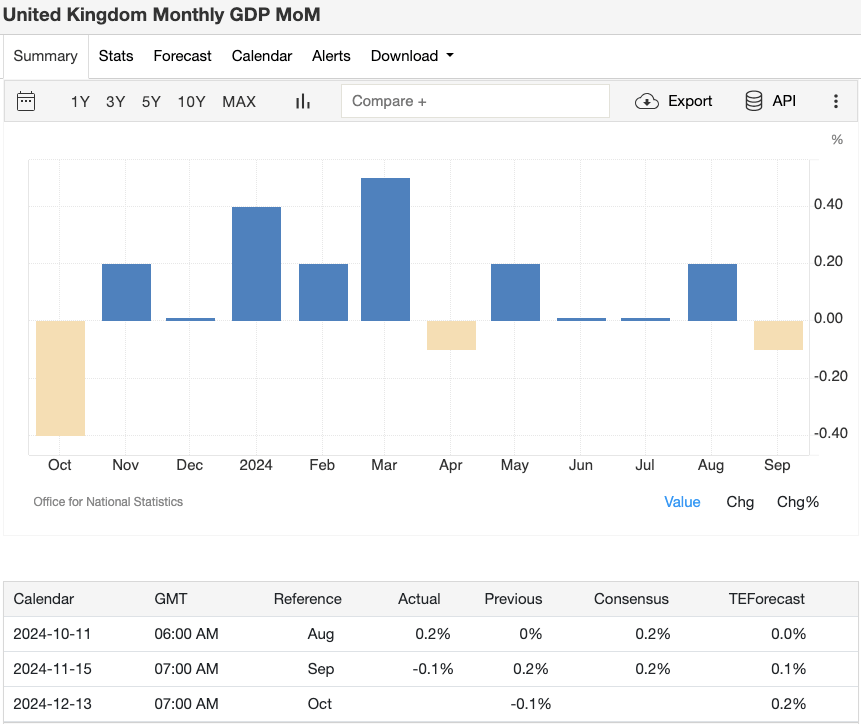Screen dimensions: 861x724
Task: Open the calendar date range picker icon
Action: tap(26, 101)
